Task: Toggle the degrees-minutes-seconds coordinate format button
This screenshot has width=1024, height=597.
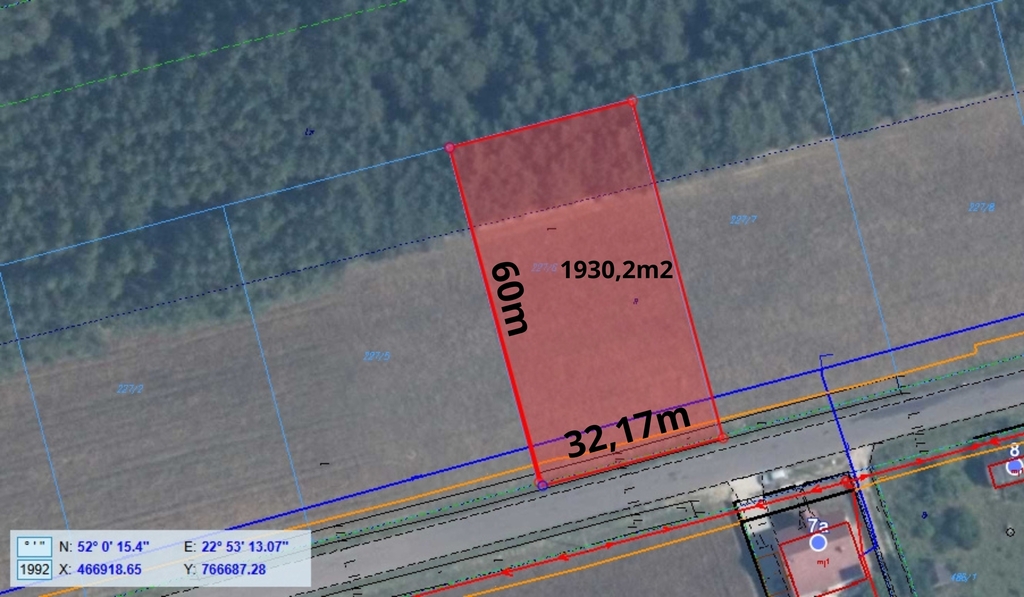Action: [x=35, y=546]
